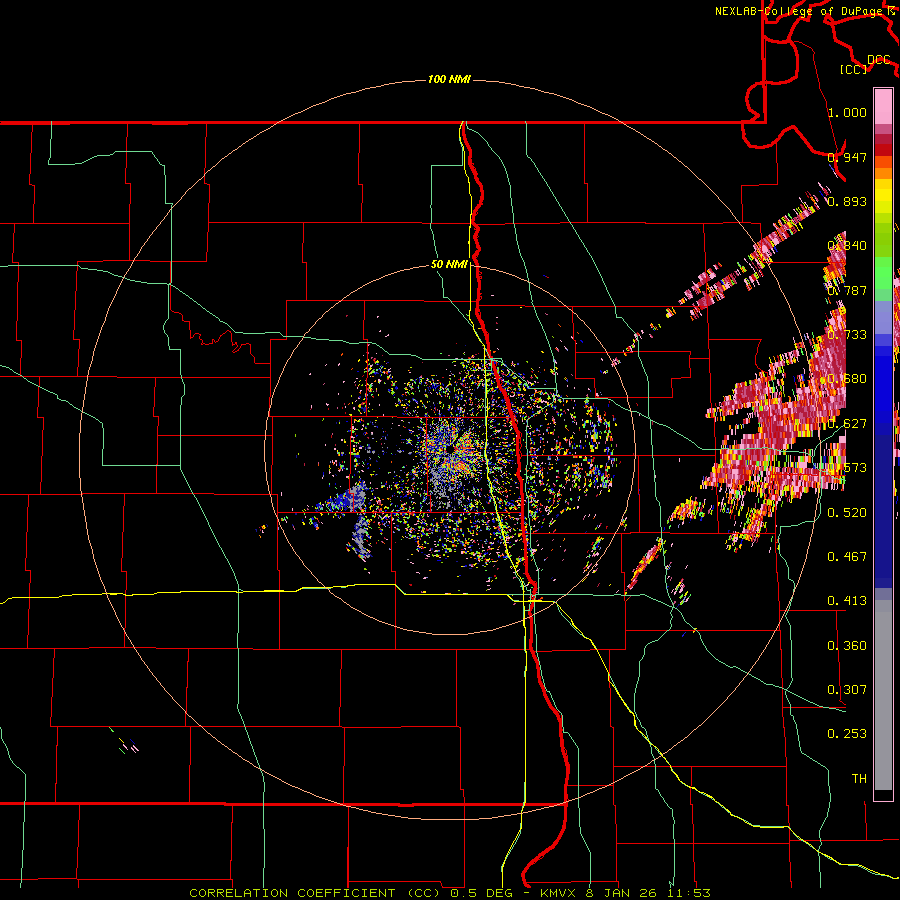The height and width of the screenshot is (900, 900).
Task: Click the 0.413 legend value
Action: pyautogui.click(x=847, y=600)
